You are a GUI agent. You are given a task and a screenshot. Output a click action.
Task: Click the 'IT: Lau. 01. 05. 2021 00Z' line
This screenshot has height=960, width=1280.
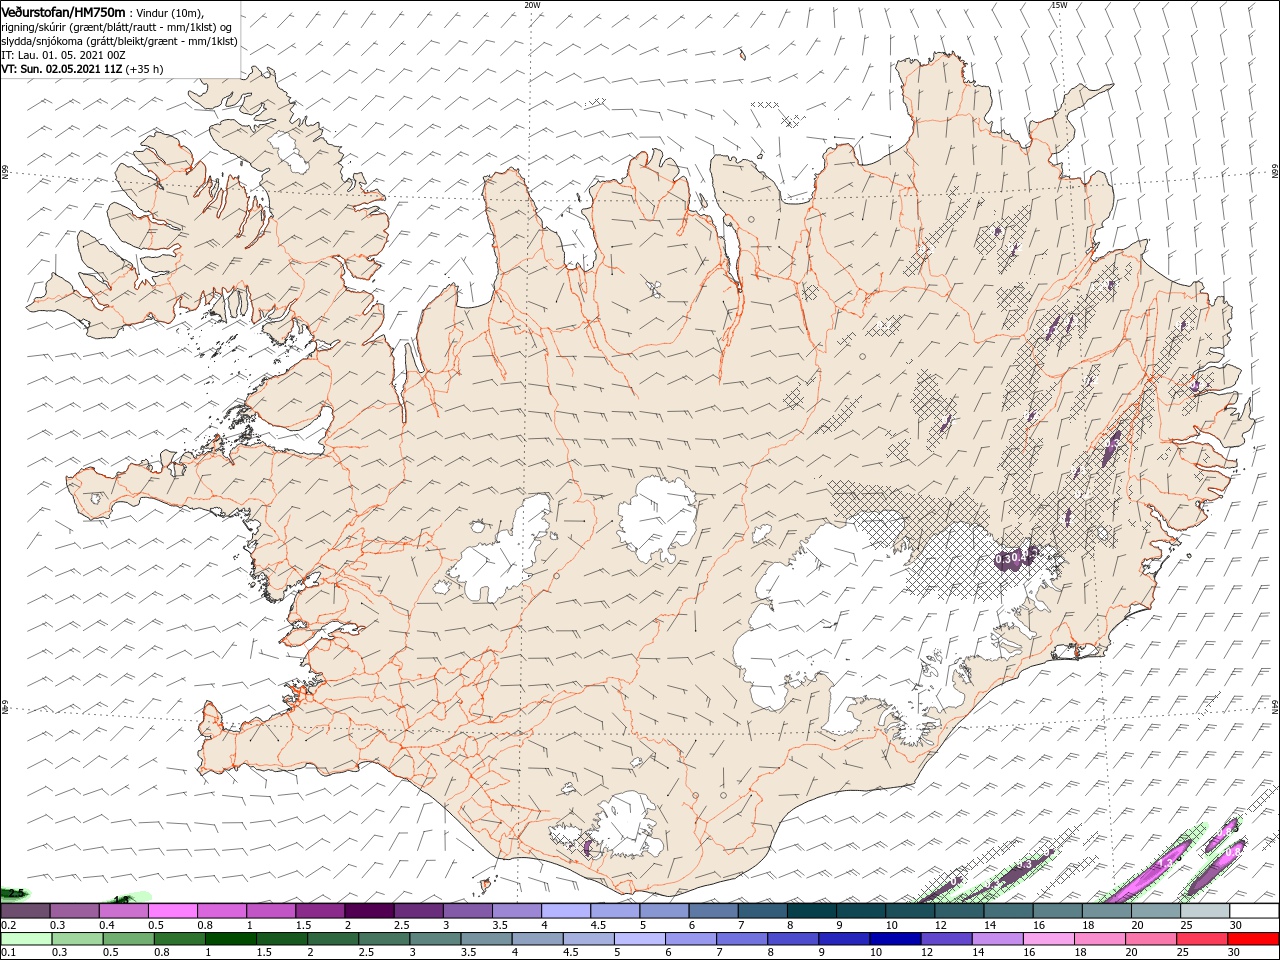(x=64, y=55)
